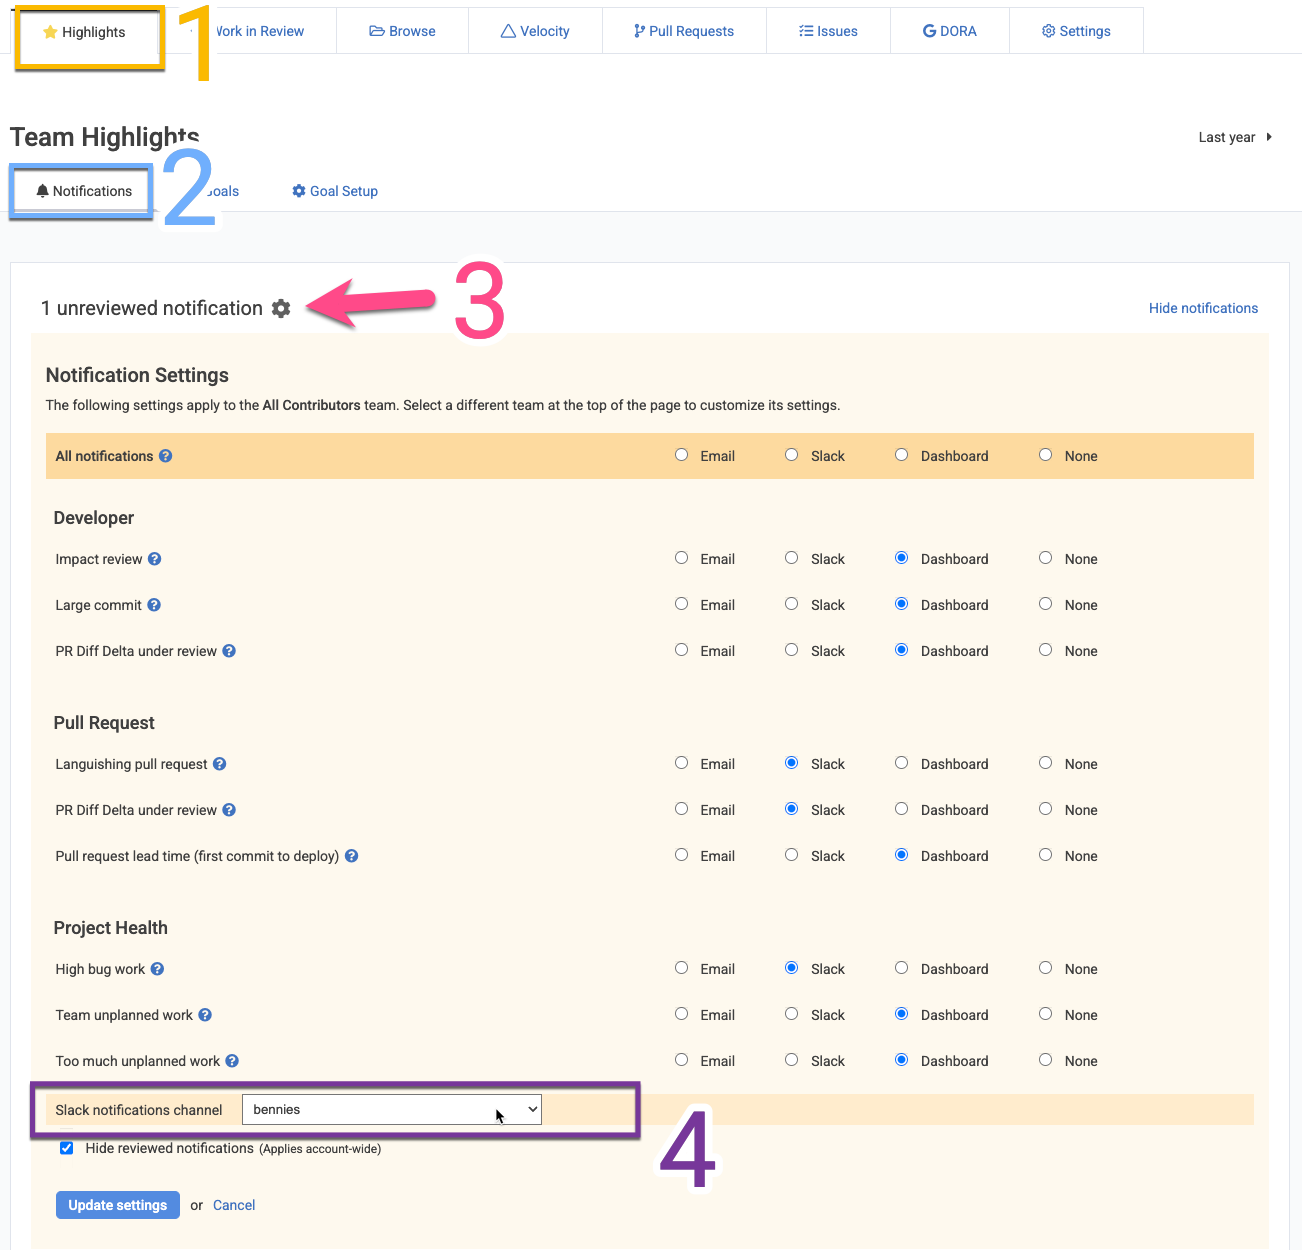
Task: Click help icon beside Too much unplanned work
Action: pyautogui.click(x=232, y=1061)
